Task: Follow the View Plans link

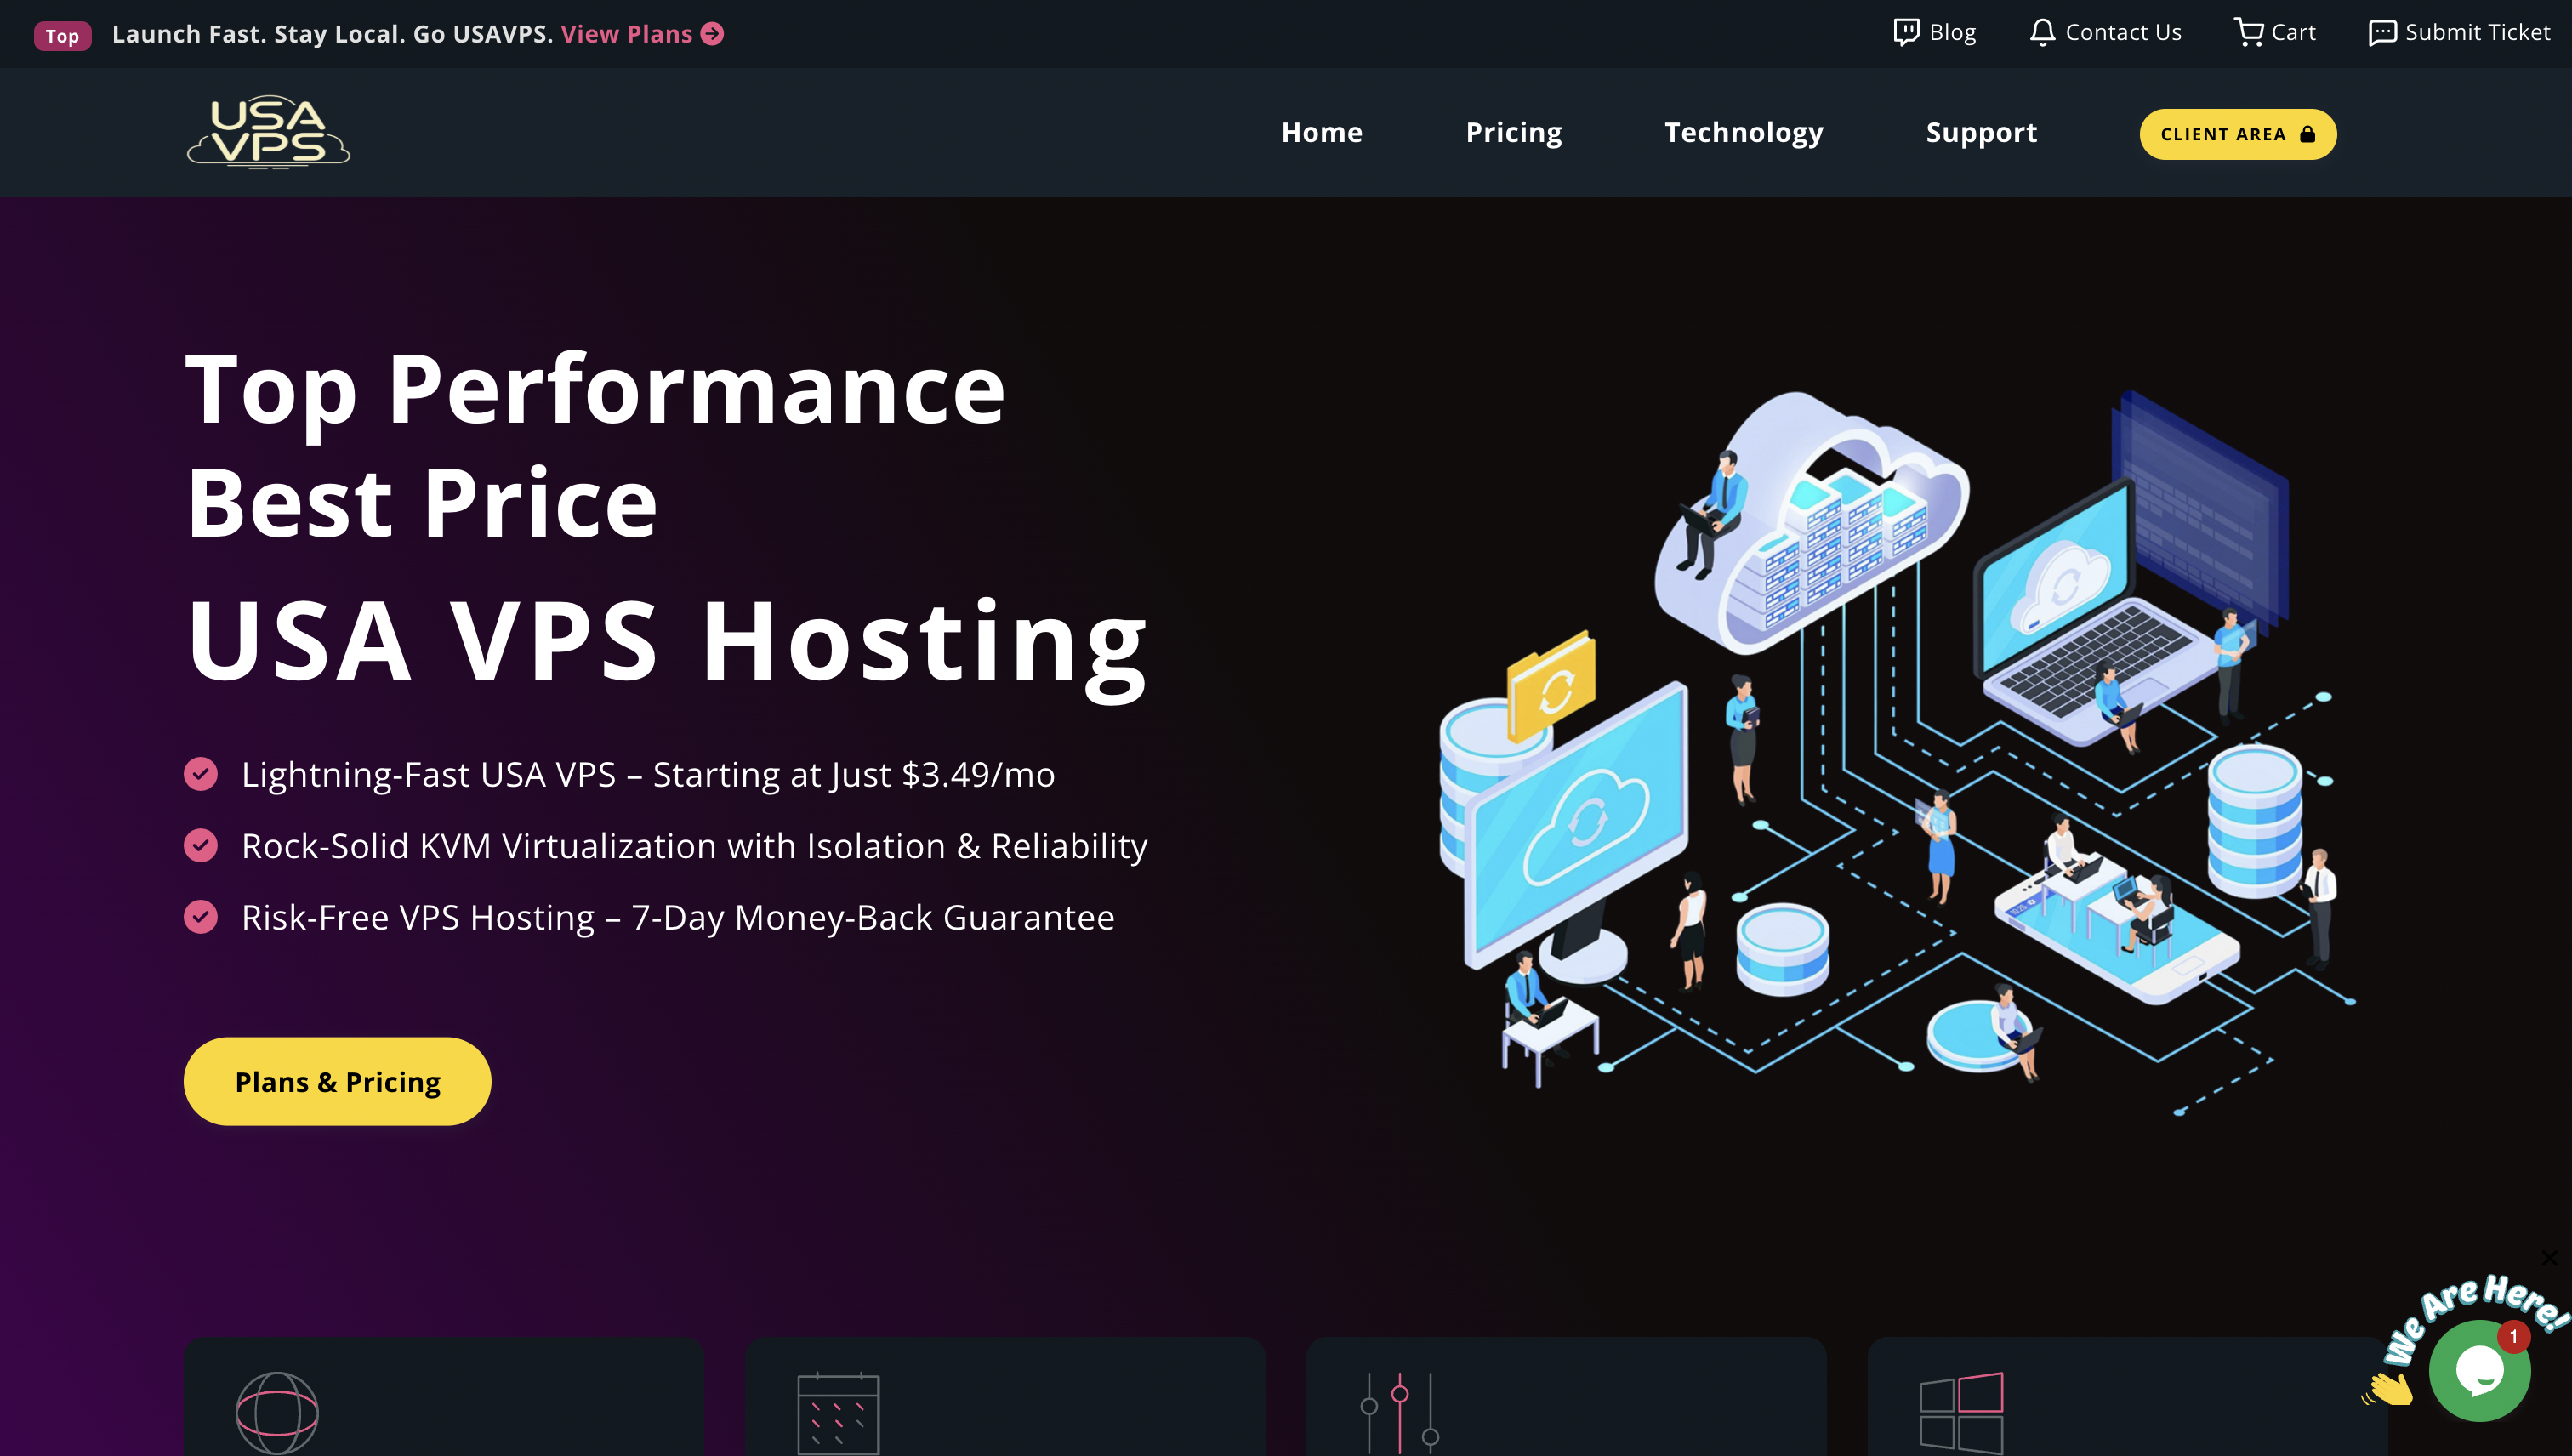Action: 626,34
